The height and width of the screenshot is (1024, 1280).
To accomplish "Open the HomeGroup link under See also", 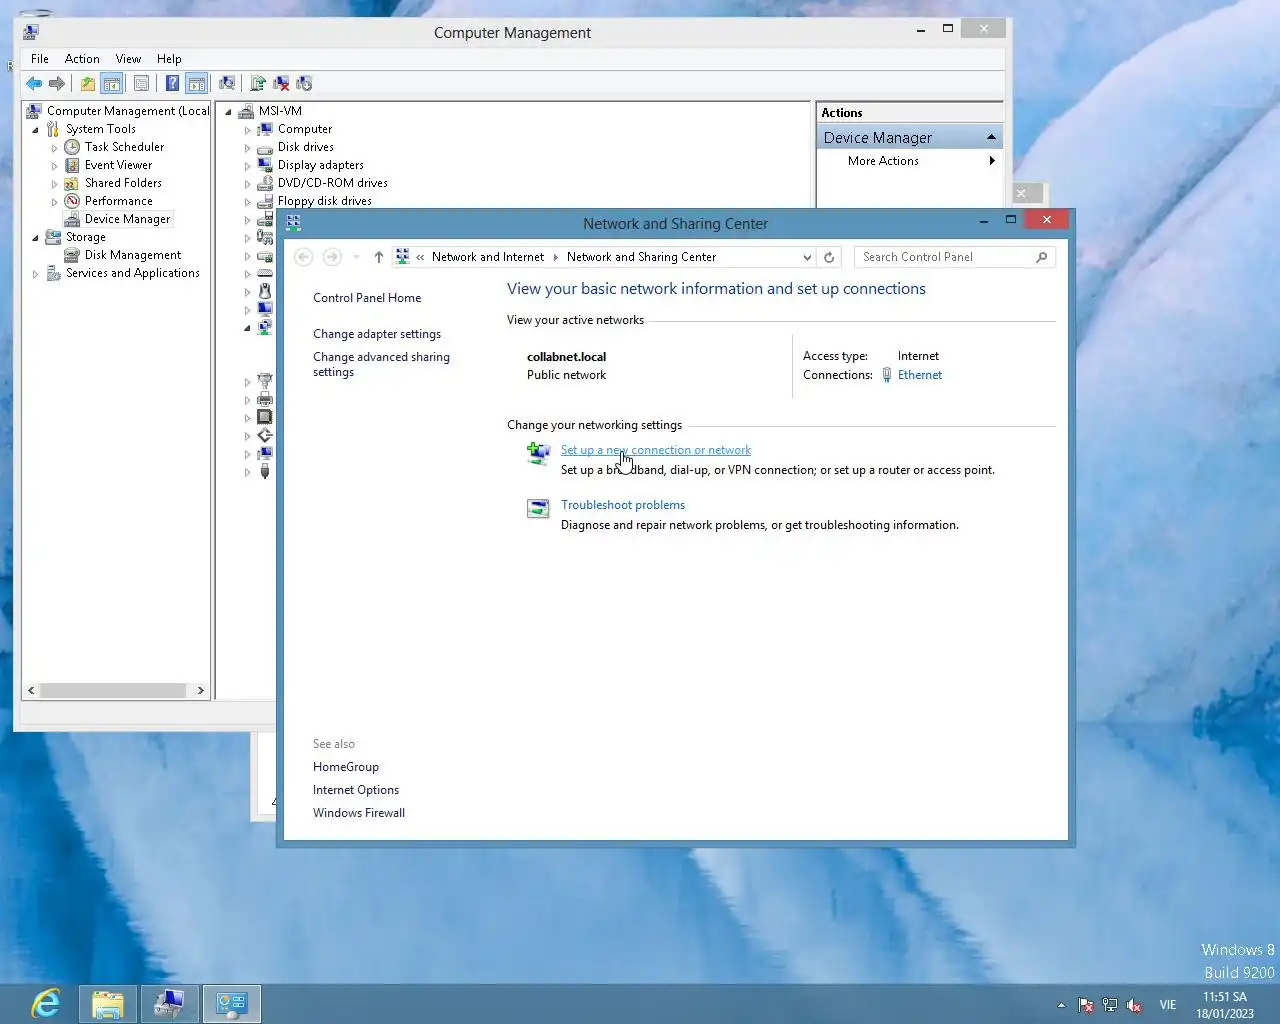I will pos(346,767).
